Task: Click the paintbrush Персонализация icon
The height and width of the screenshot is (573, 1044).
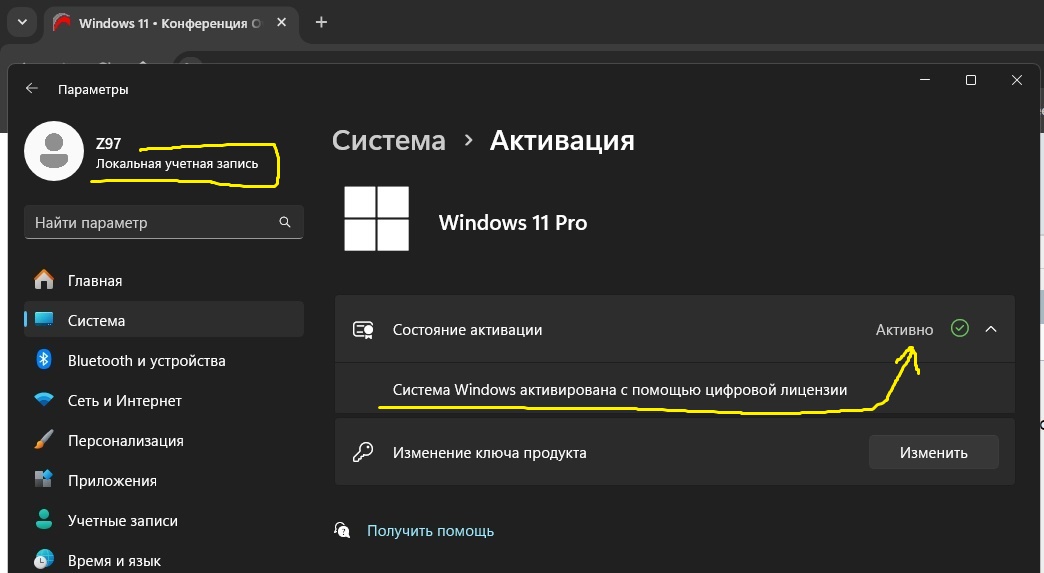Action: tap(44, 439)
